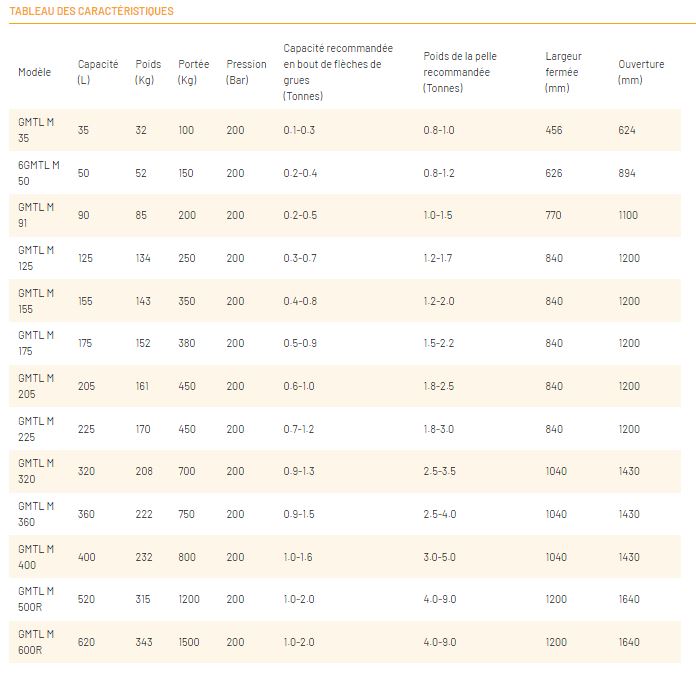Image resolution: width=696 pixels, height=674 pixels.
Task: Click the 624 opening value
Action: tap(627, 131)
